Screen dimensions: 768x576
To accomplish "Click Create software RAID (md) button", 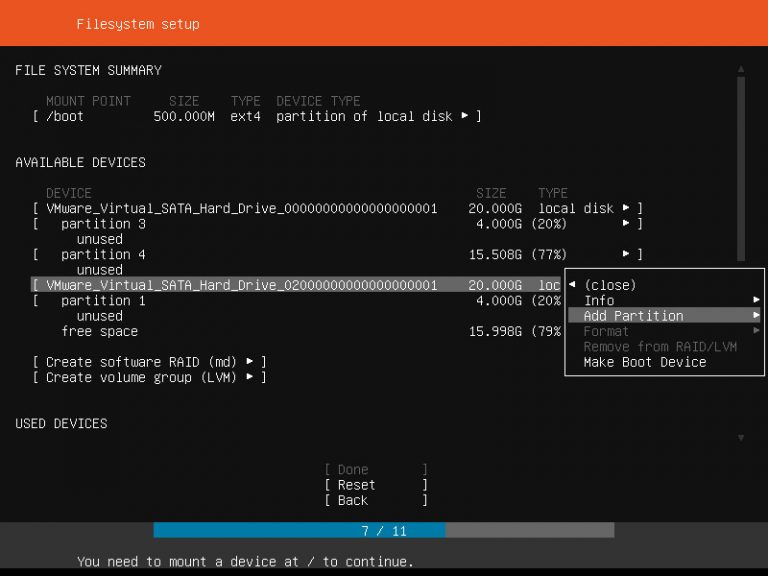I will 149,362.
